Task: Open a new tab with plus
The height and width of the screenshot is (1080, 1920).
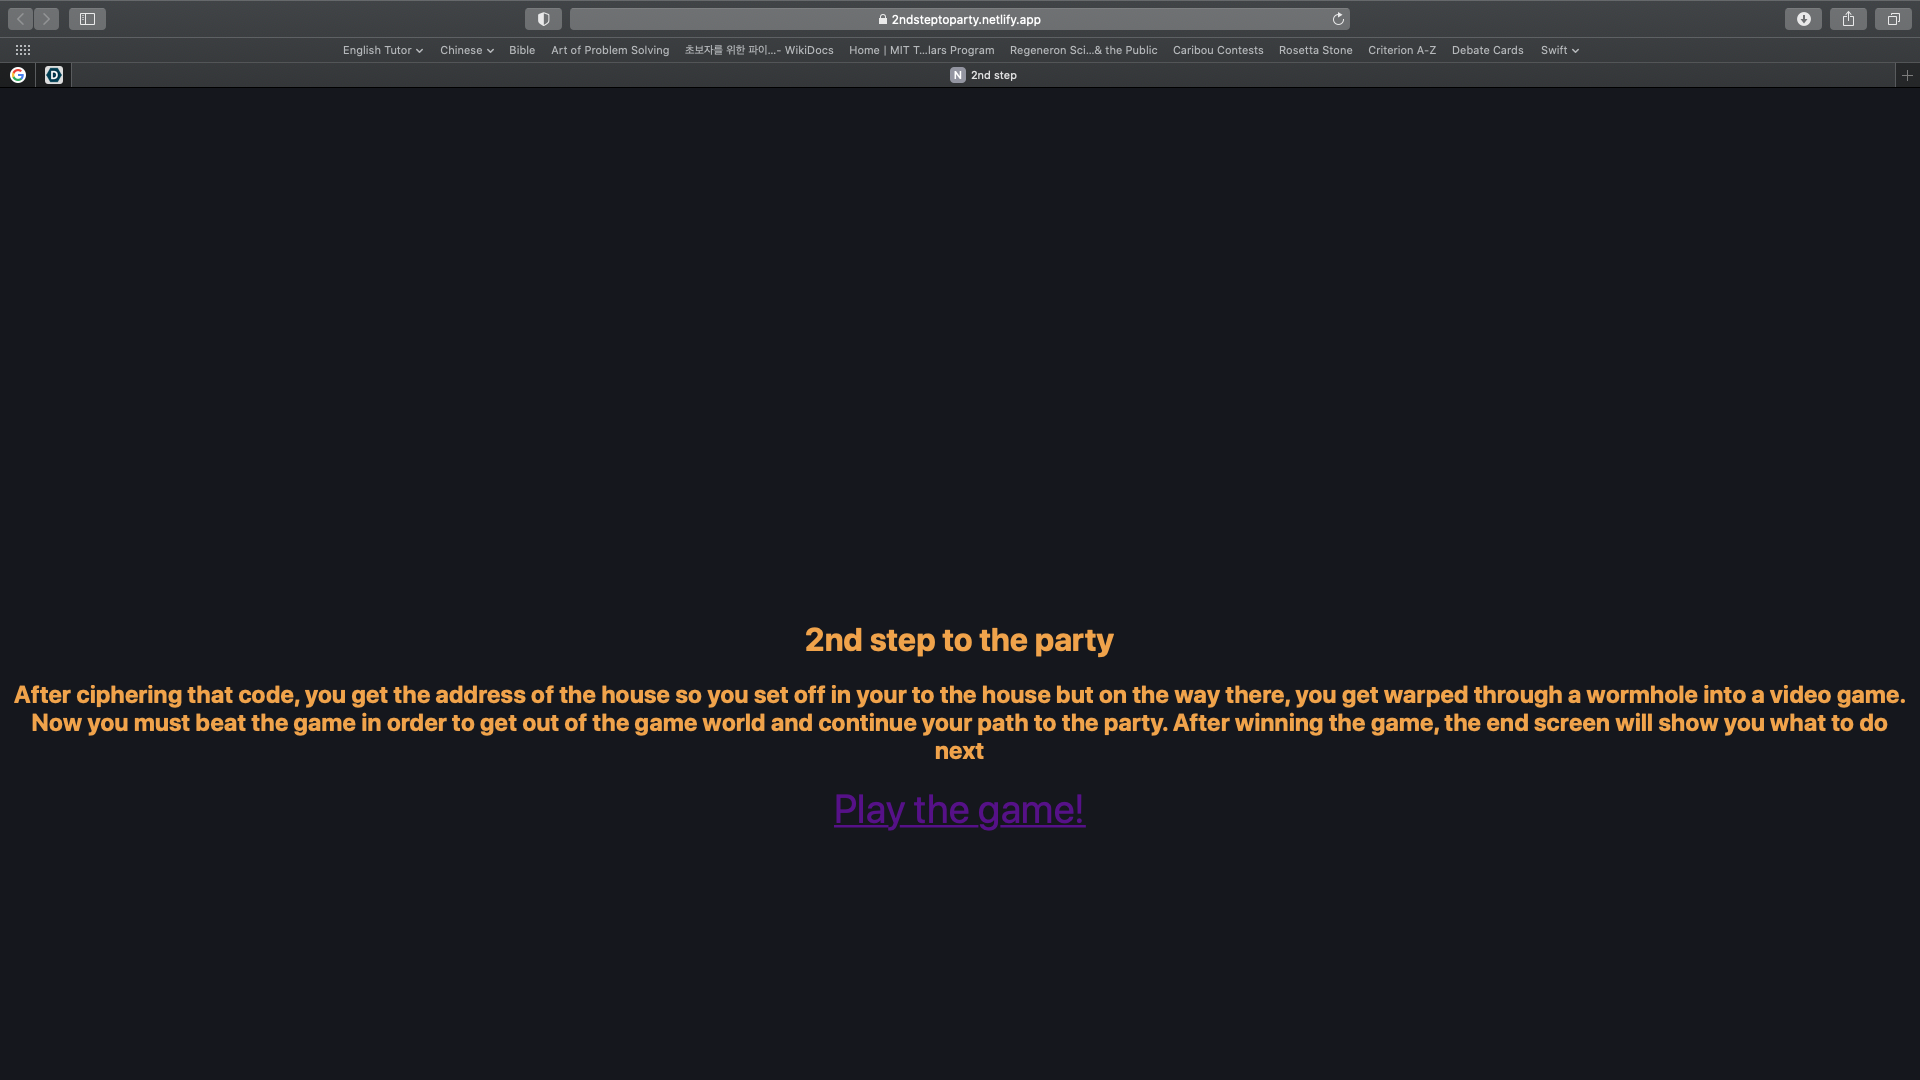Action: pos(1907,75)
